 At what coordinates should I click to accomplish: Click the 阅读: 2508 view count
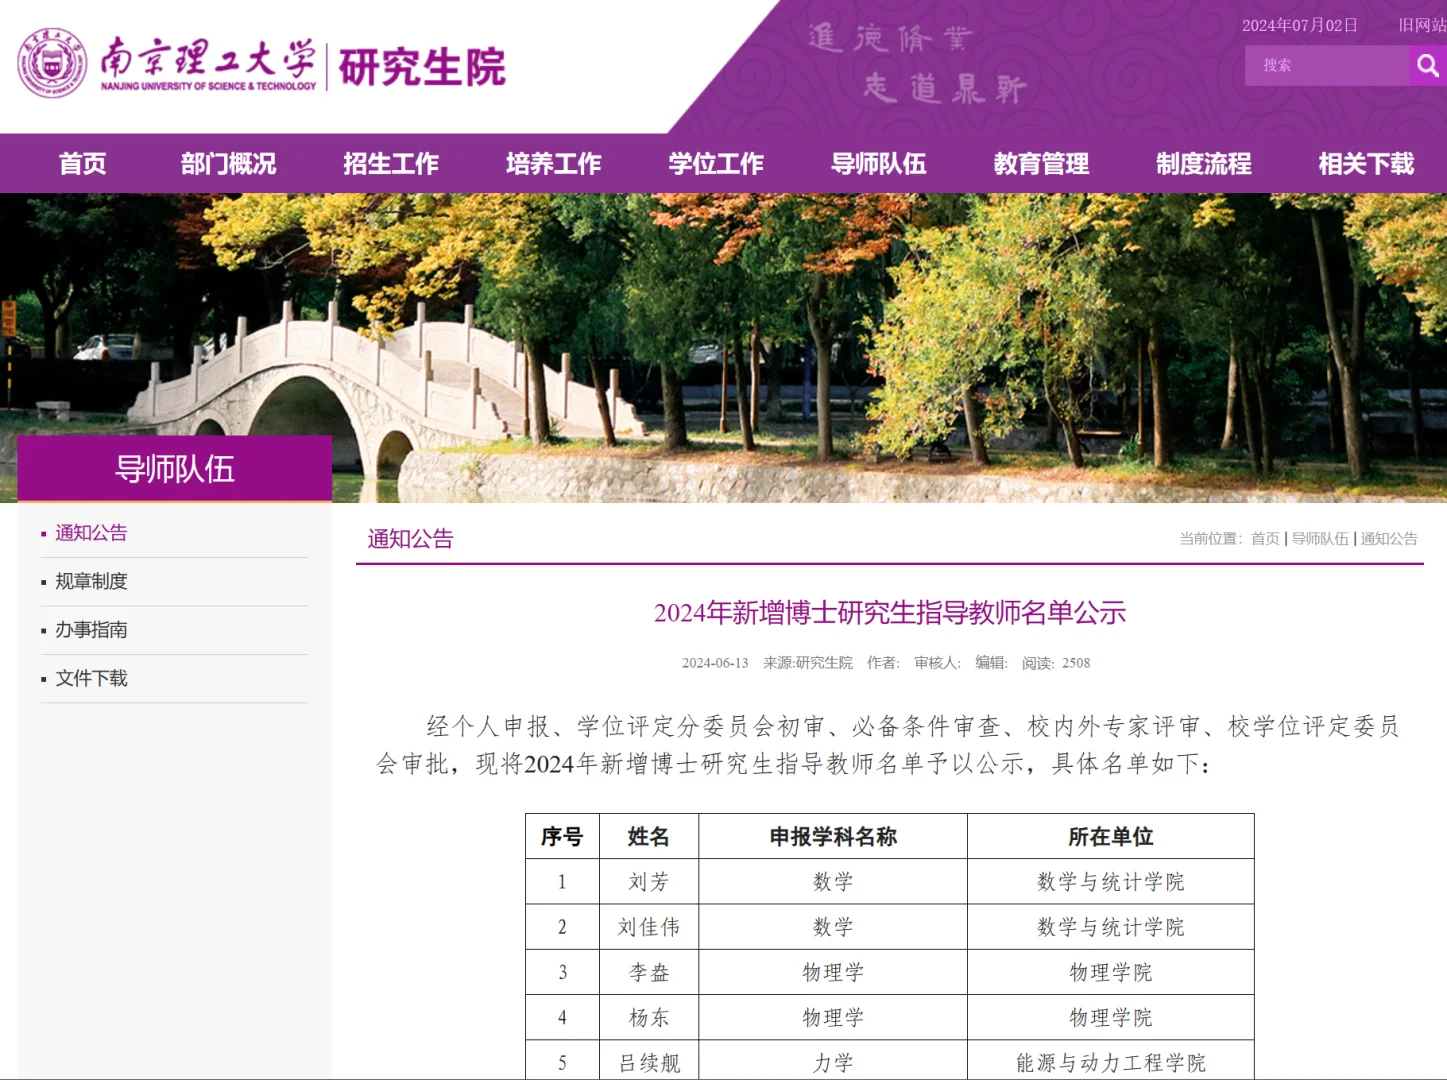[x=1056, y=663]
